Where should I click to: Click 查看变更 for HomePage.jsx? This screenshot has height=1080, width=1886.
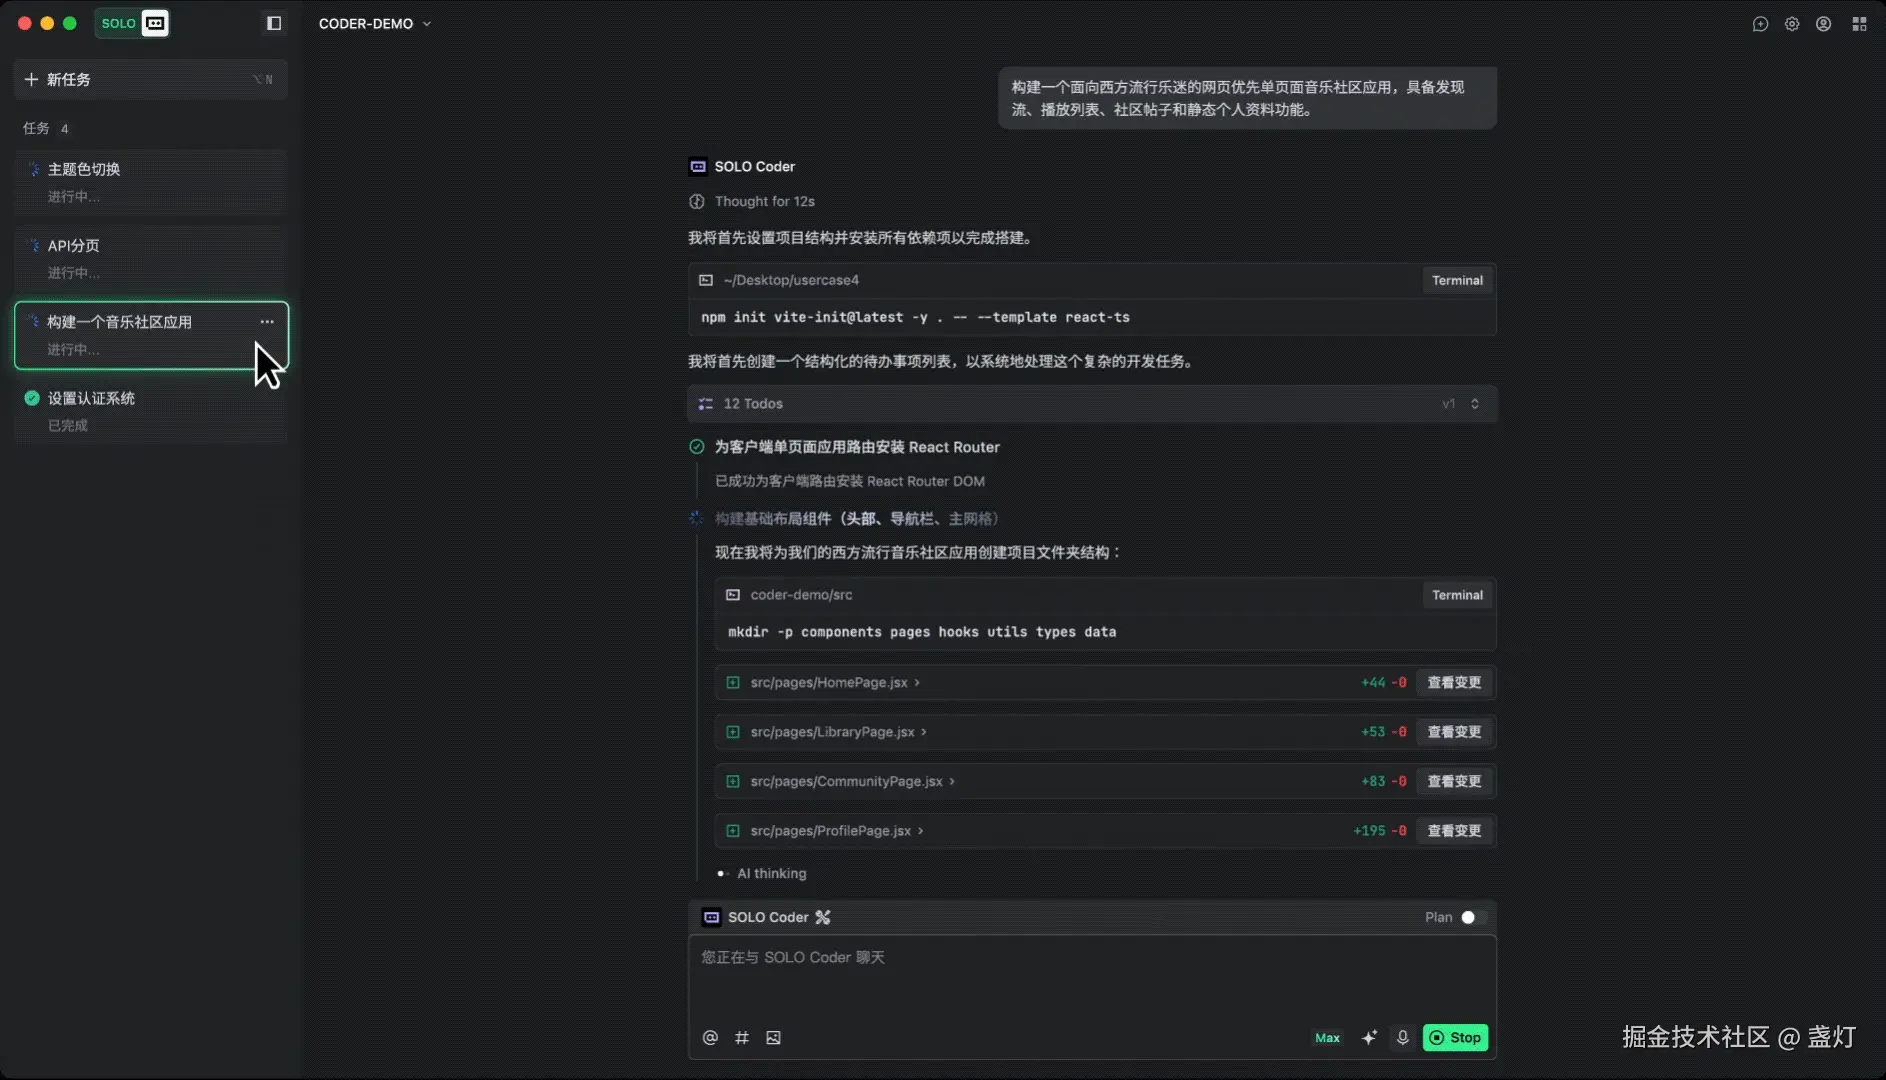coord(1454,683)
